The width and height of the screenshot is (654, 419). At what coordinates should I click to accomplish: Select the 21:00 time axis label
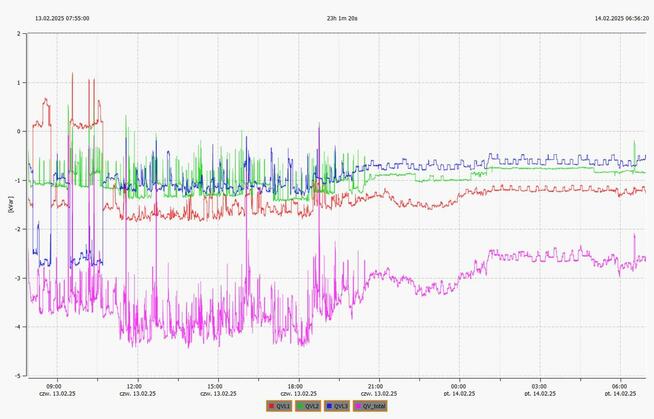coord(377,386)
